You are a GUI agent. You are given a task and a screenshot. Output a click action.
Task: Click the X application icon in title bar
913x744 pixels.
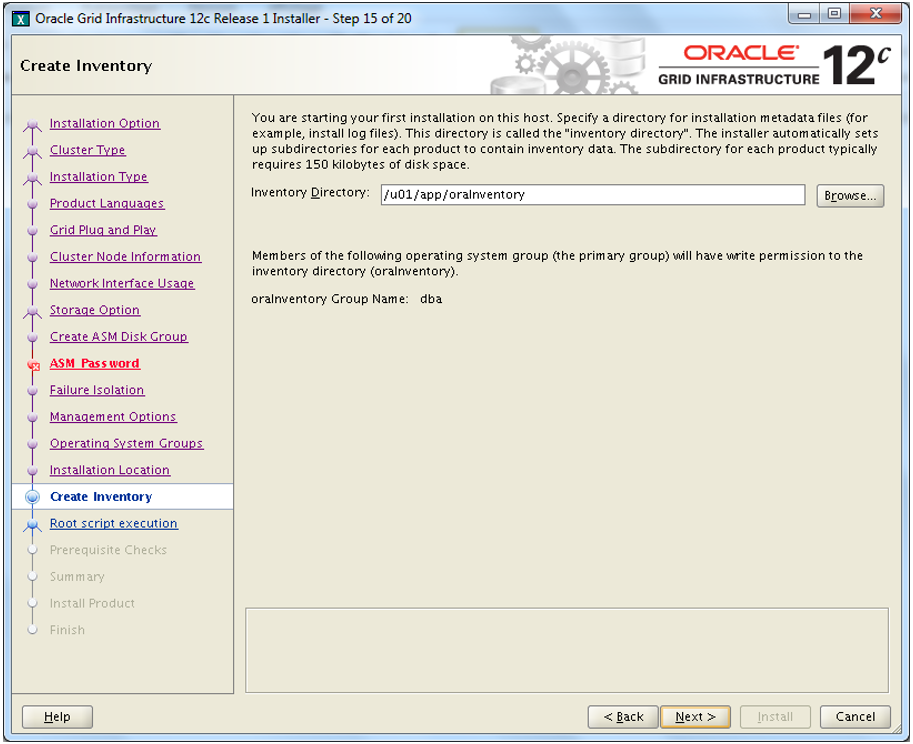(x=21, y=19)
